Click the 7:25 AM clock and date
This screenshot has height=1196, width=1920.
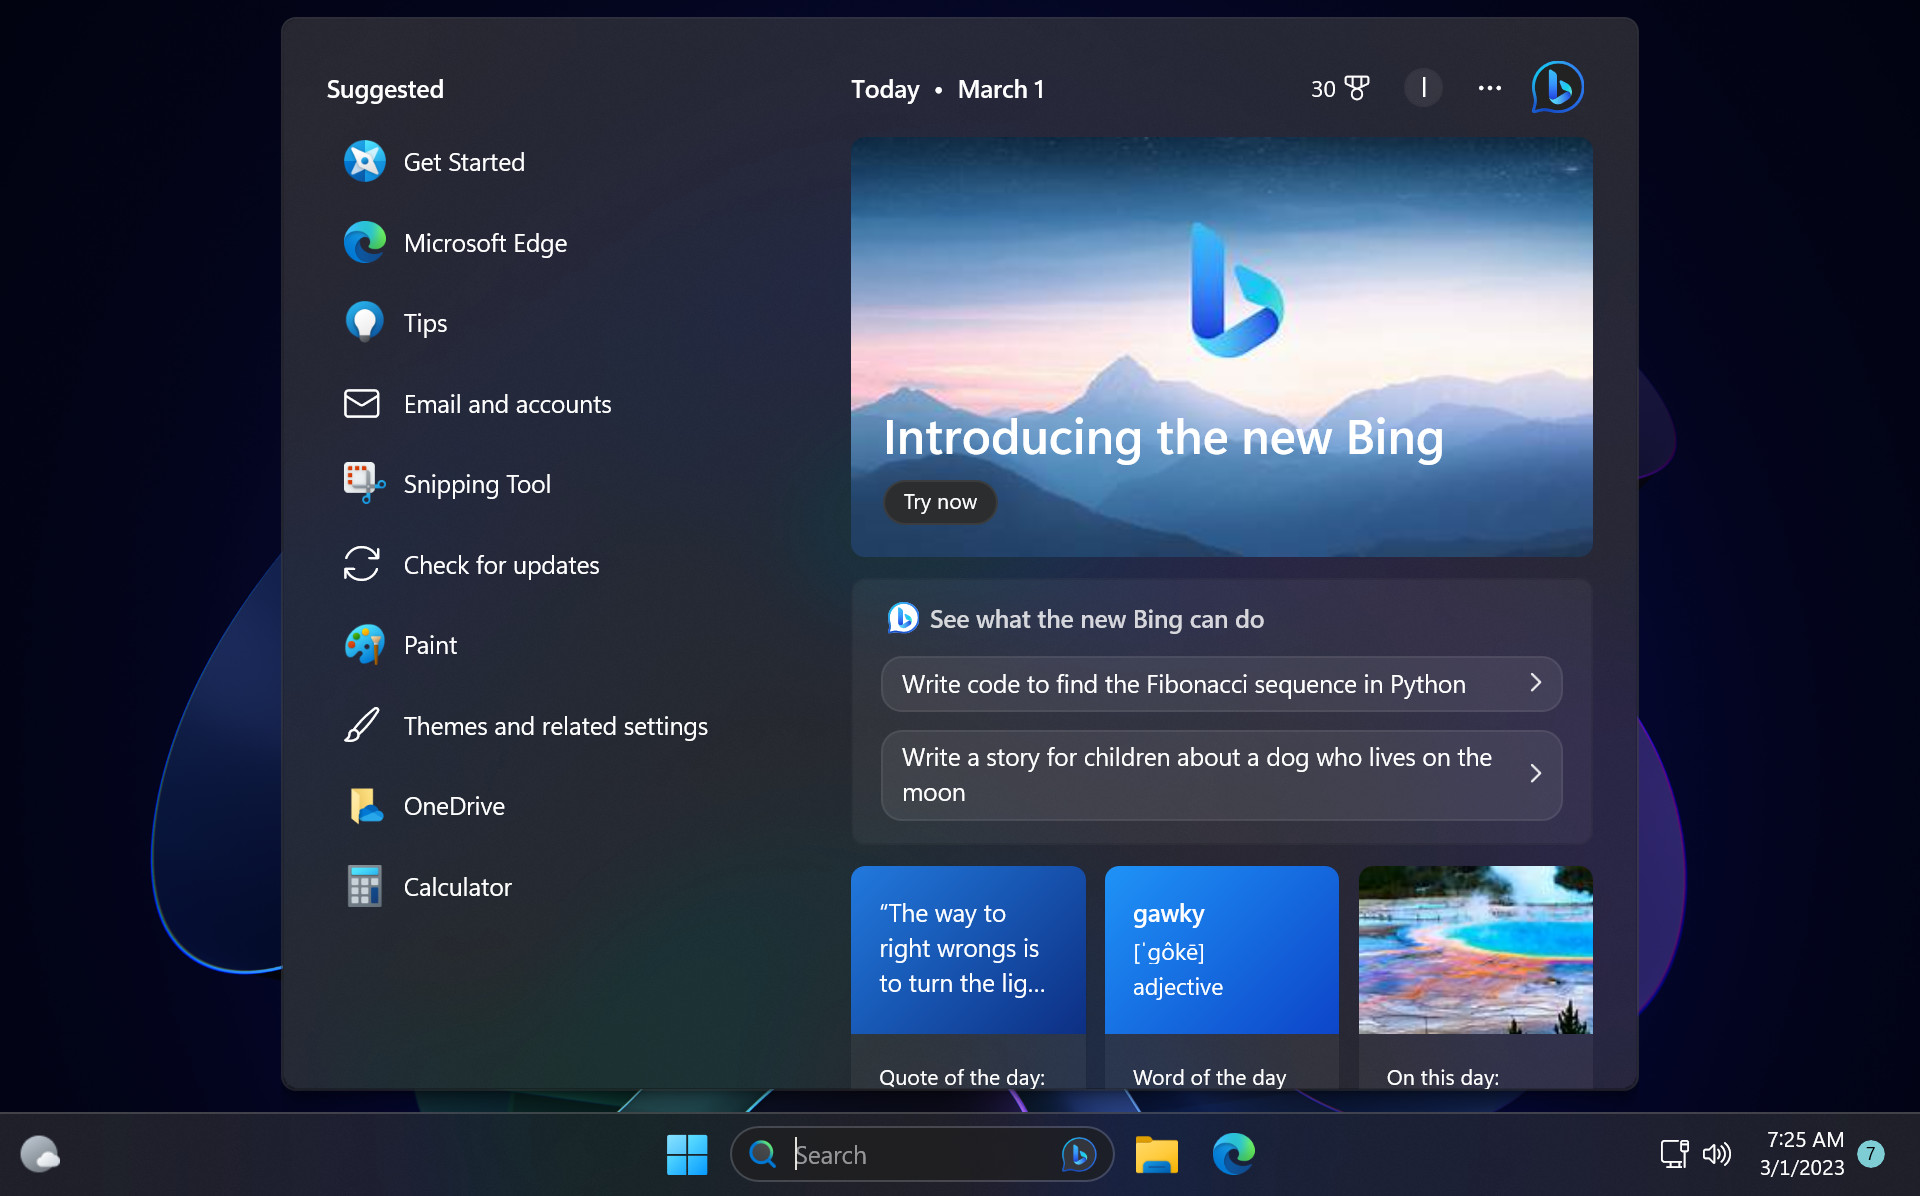1802,1154
